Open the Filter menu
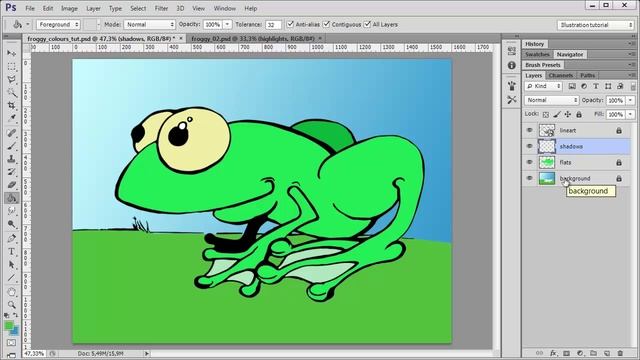The width and height of the screenshot is (640, 360). pos(161,8)
